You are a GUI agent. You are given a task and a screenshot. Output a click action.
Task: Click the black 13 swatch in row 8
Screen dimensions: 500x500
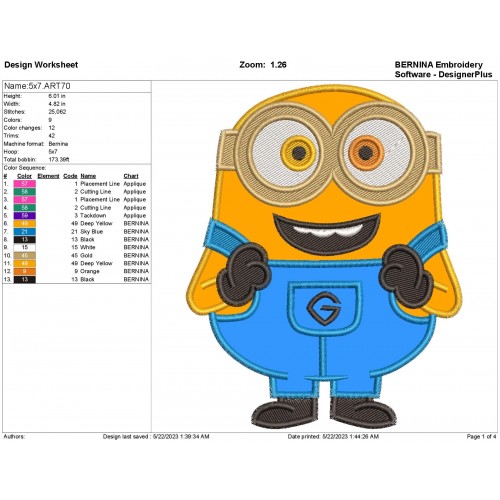tap(25, 240)
